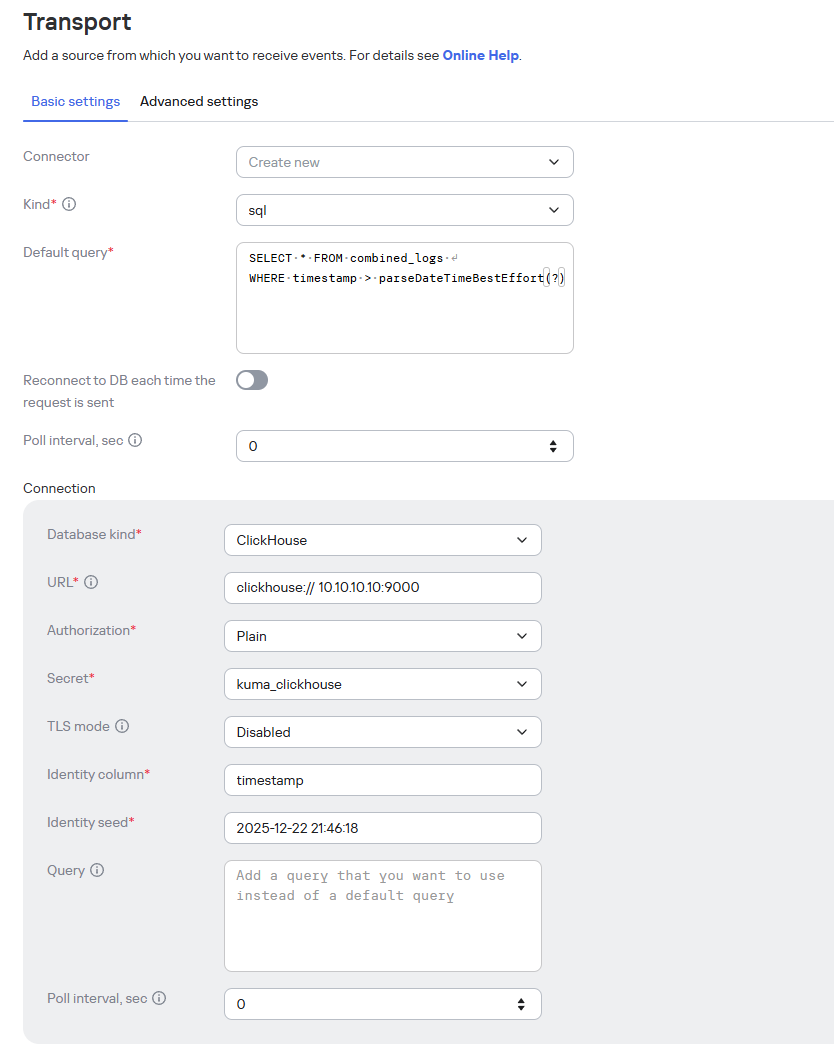Click the info icon next to Query

(x=97, y=870)
